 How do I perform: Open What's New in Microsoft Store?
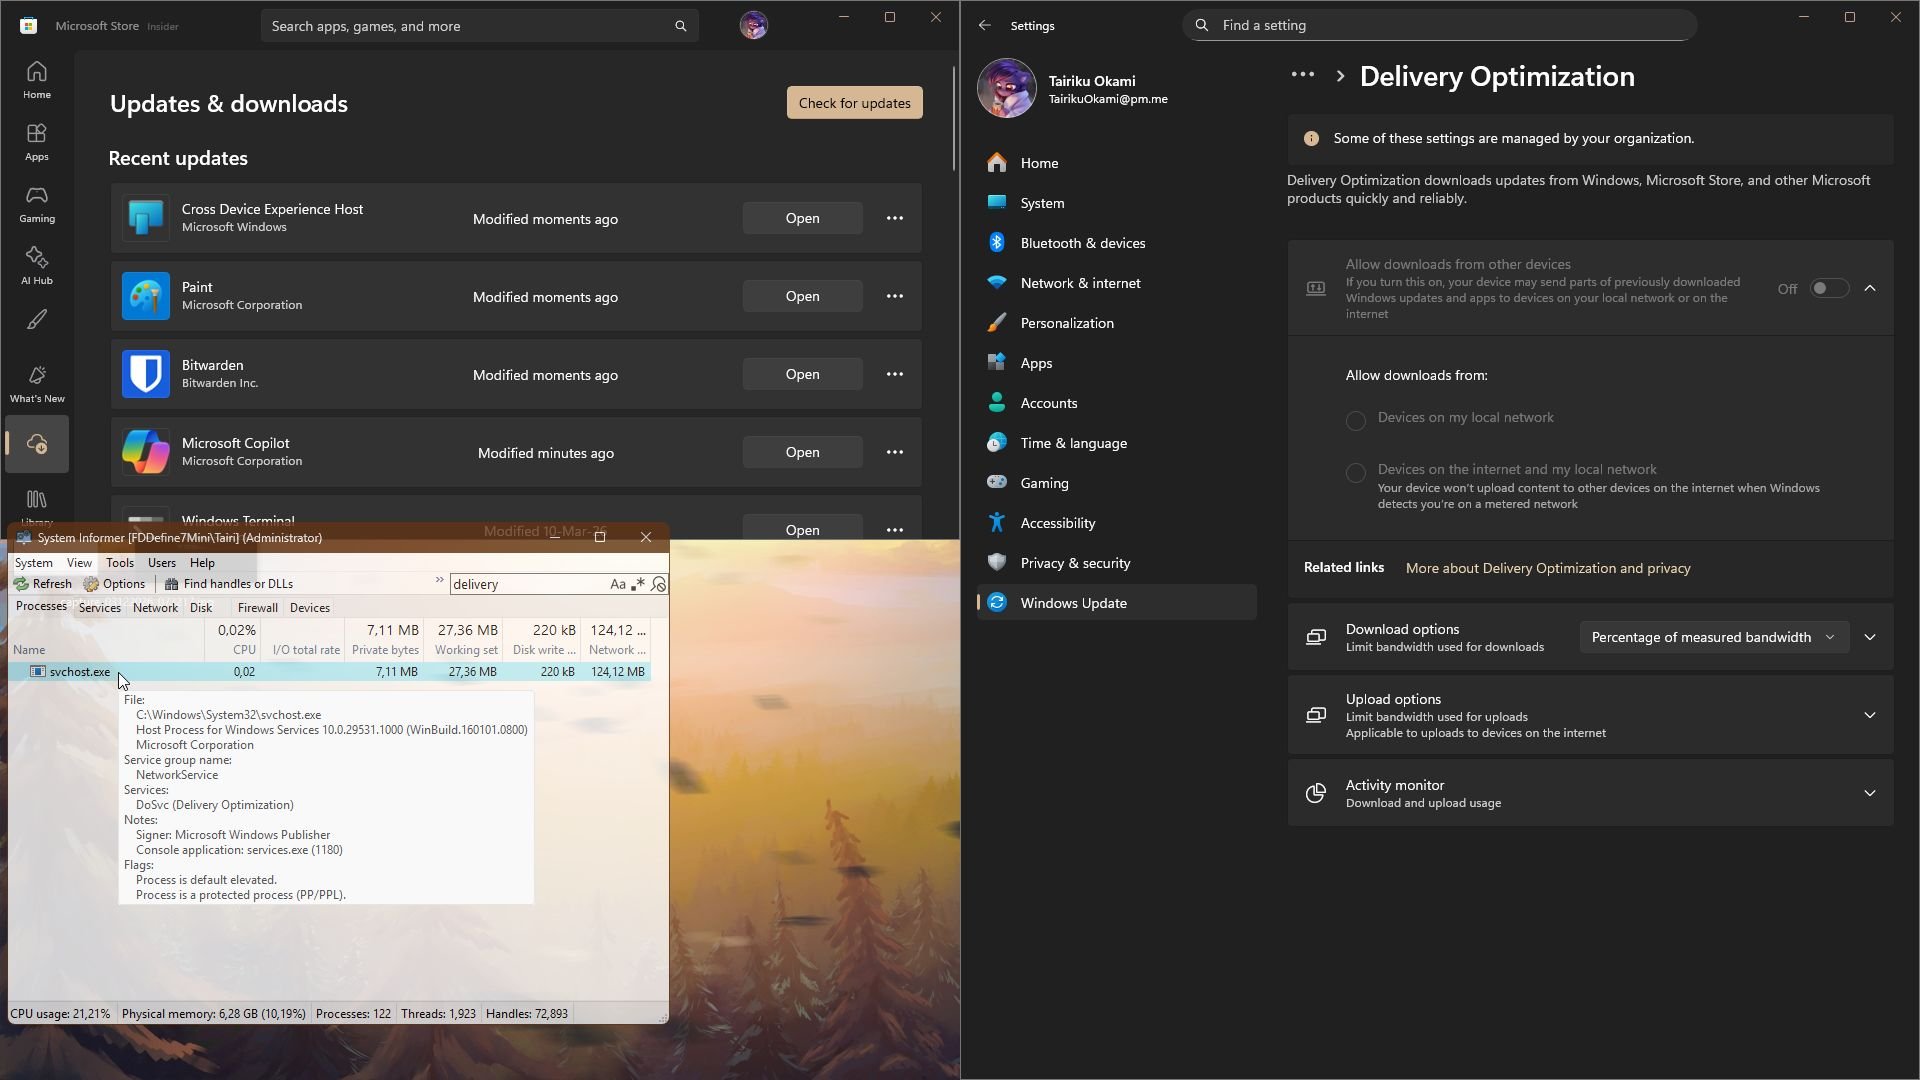[37, 384]
